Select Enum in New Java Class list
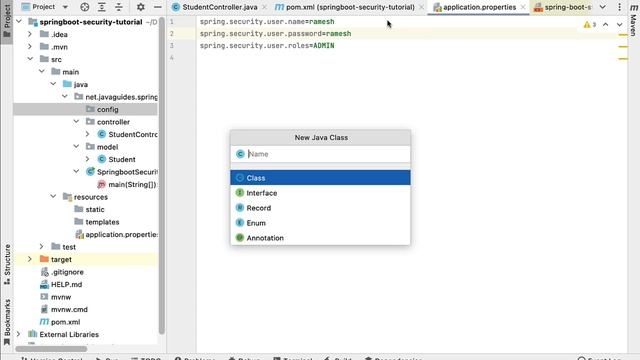 (320, 223)
